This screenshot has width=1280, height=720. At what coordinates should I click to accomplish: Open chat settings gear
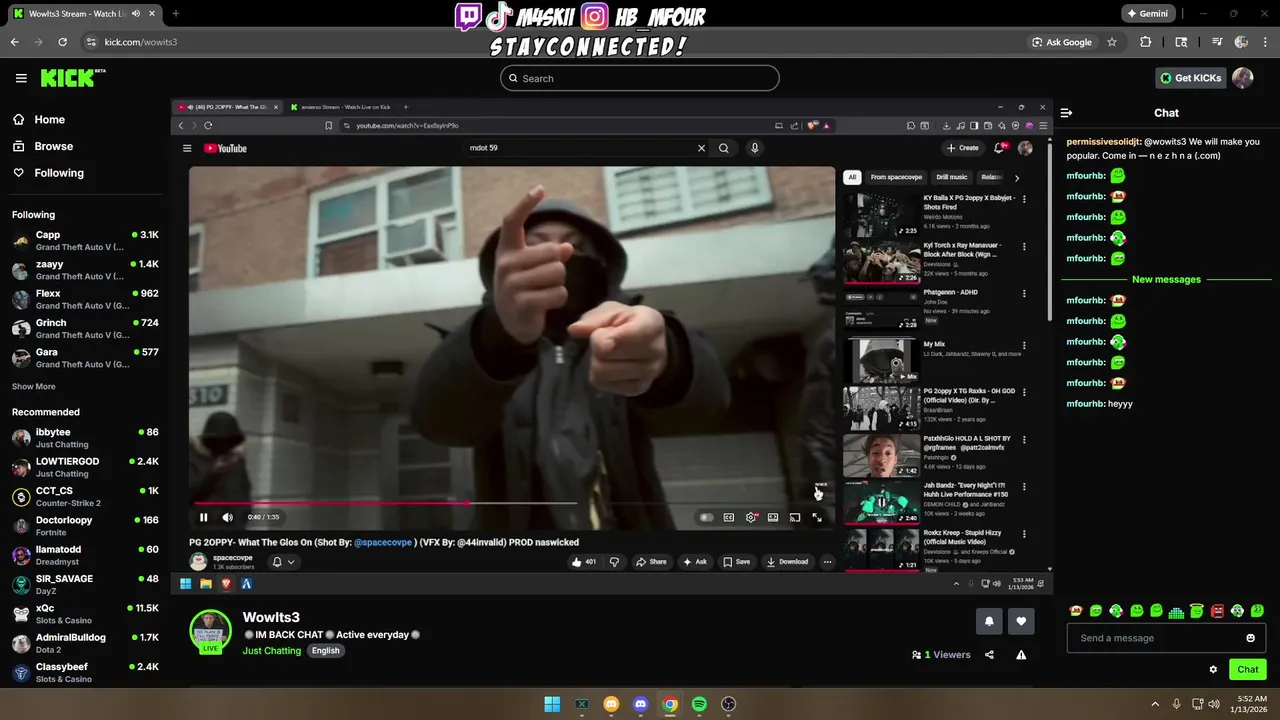pos(1213,670)
